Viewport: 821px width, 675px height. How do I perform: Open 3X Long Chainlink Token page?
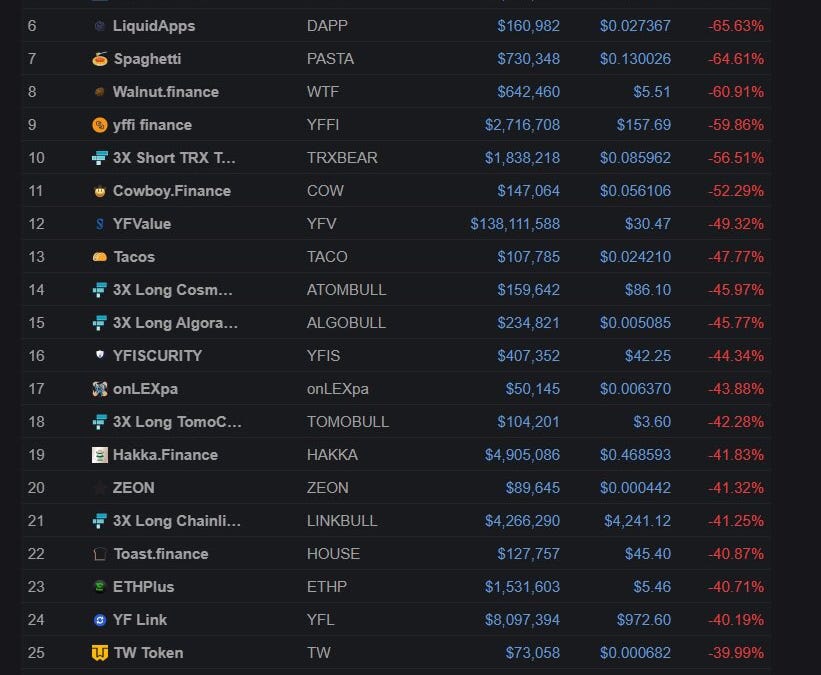177,521
